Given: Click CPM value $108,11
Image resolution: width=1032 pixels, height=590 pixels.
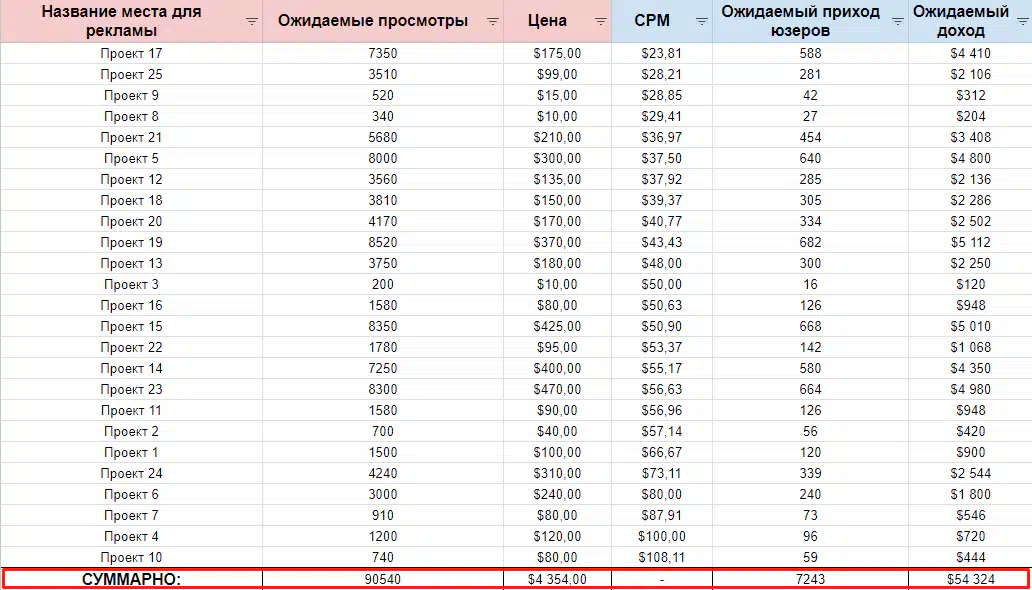Looking at the screenshot, I should 662,557.
